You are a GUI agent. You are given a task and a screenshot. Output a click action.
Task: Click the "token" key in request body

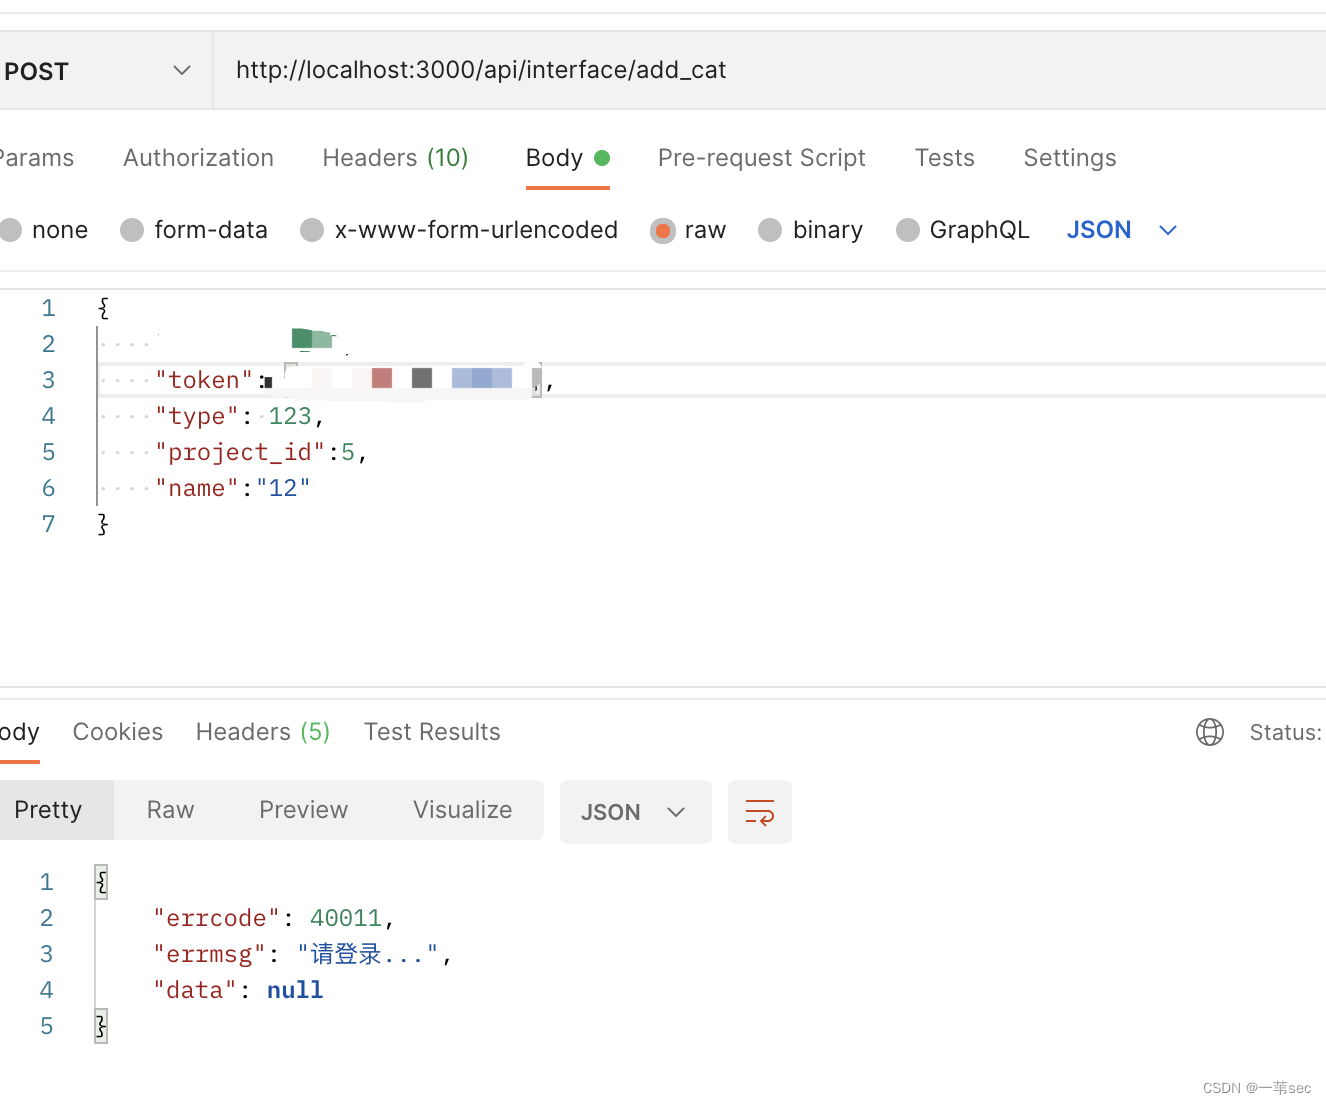(x=204, y=380)
